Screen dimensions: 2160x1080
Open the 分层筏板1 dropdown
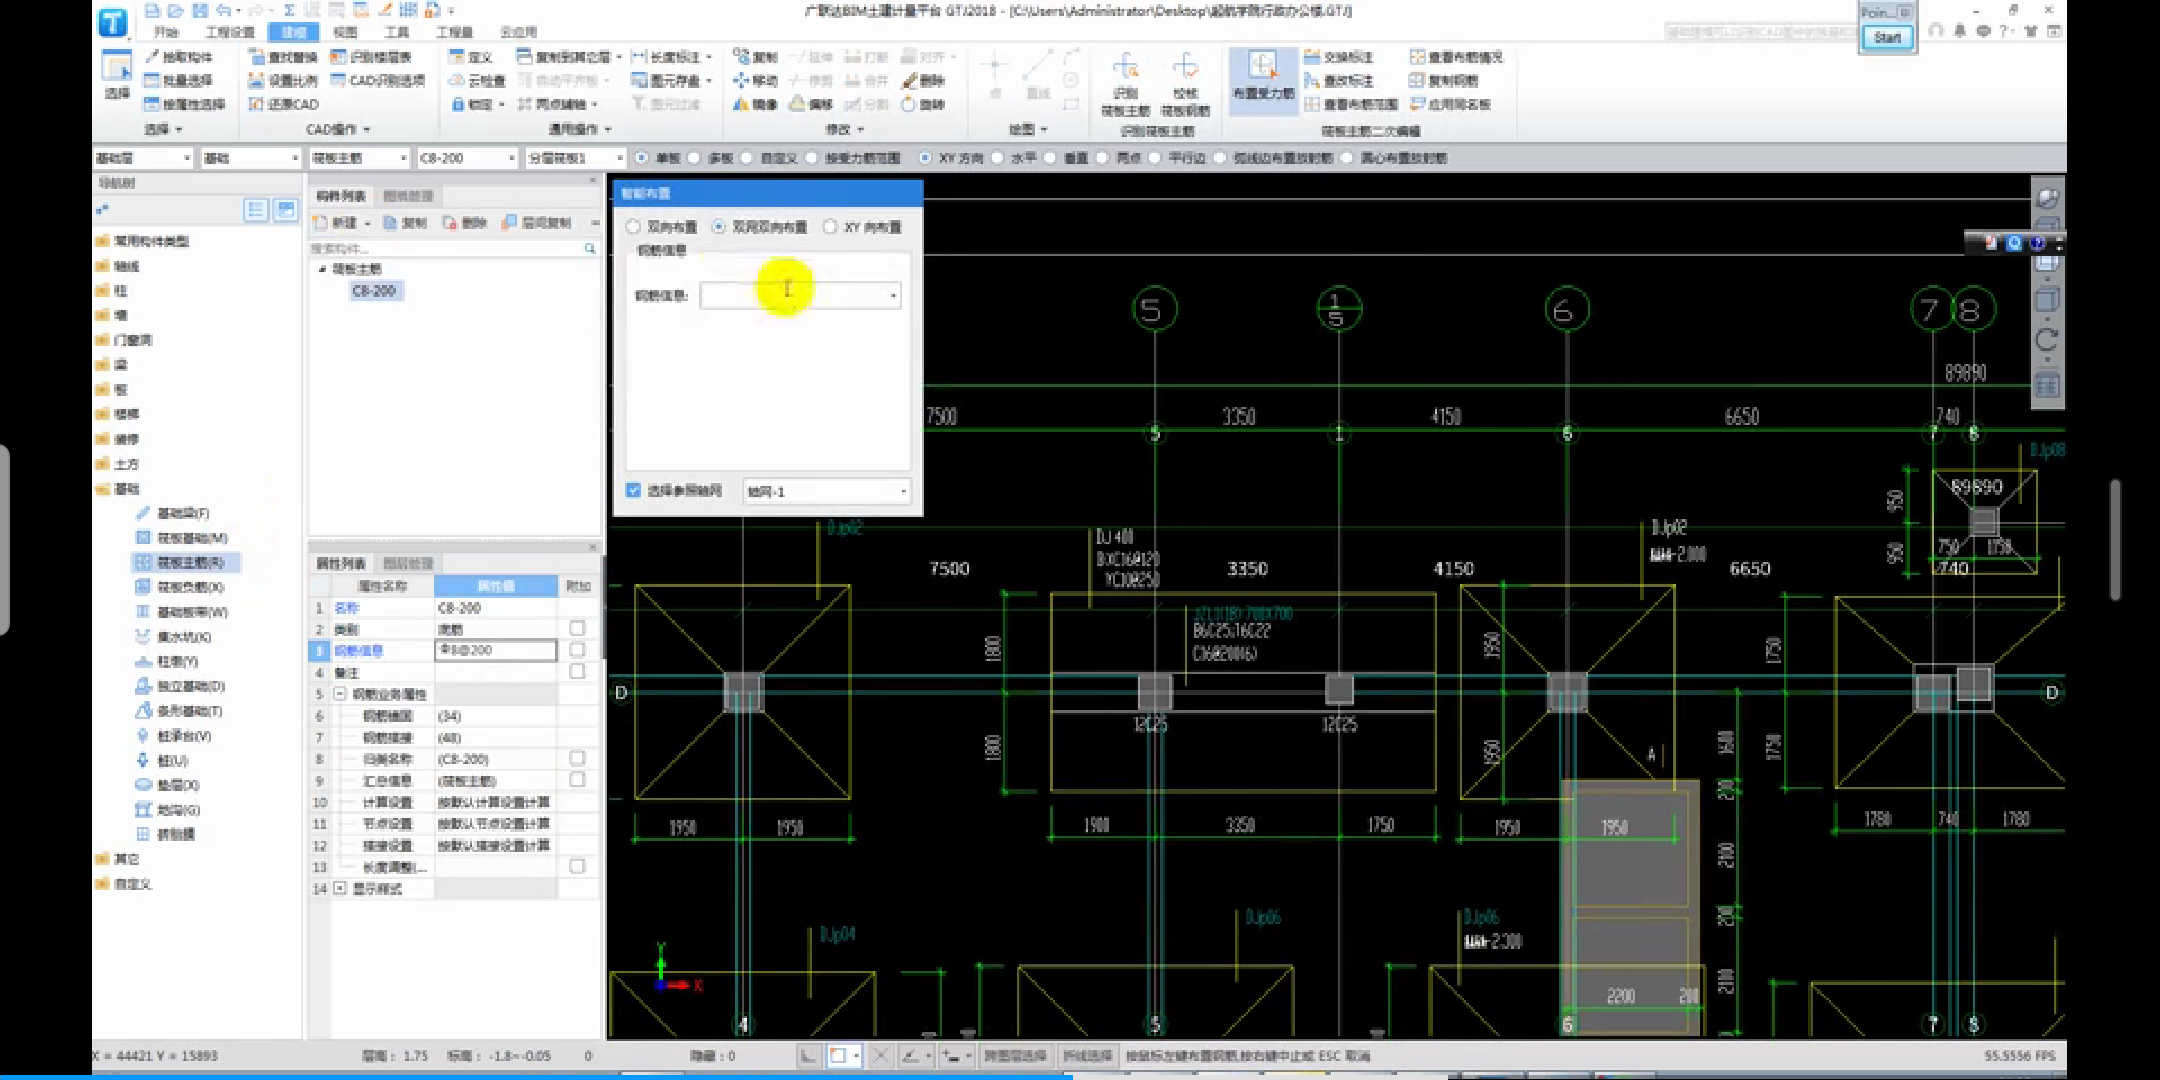575,158
